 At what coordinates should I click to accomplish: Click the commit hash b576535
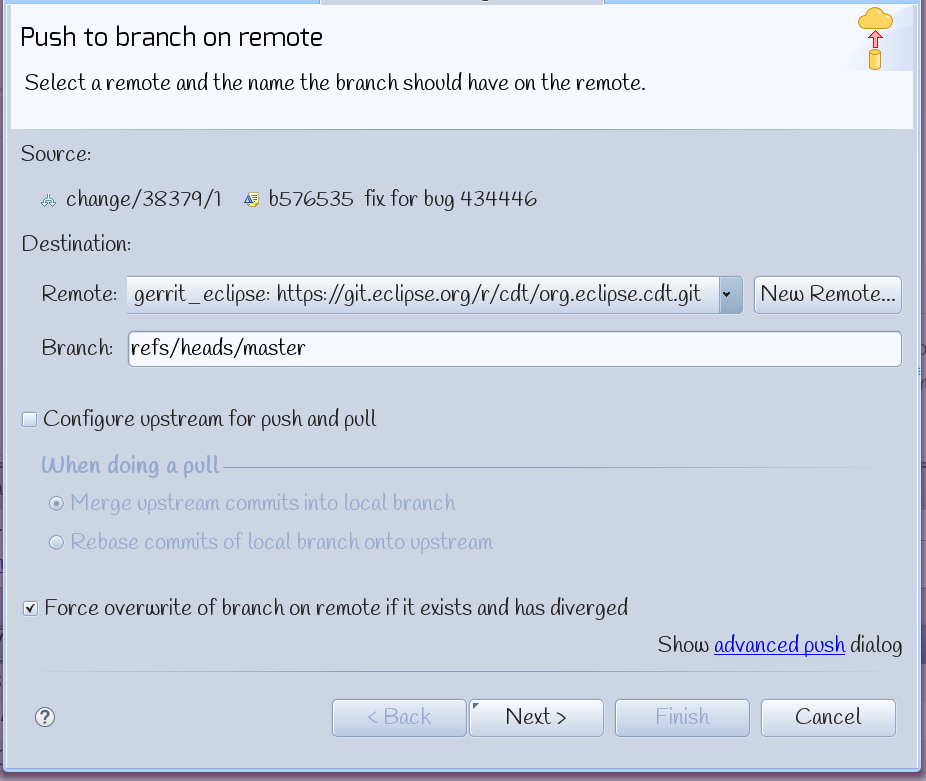(x=311, y=199)
